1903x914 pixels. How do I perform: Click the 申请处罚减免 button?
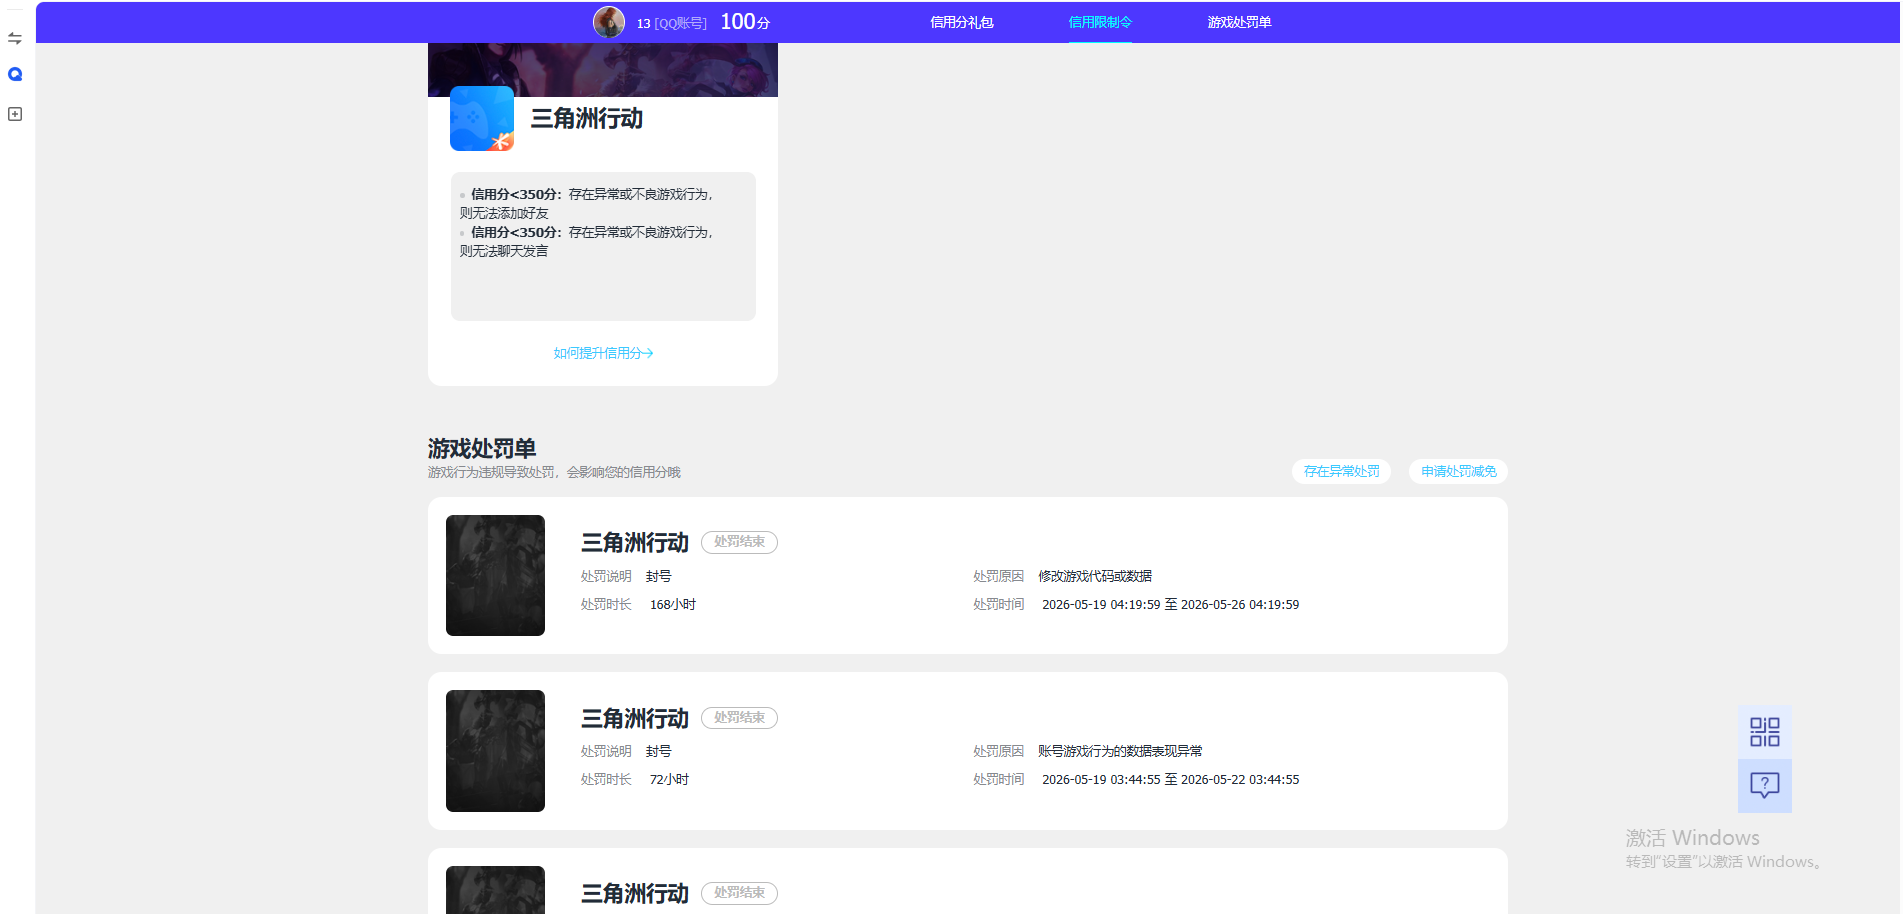[1458, 471]
